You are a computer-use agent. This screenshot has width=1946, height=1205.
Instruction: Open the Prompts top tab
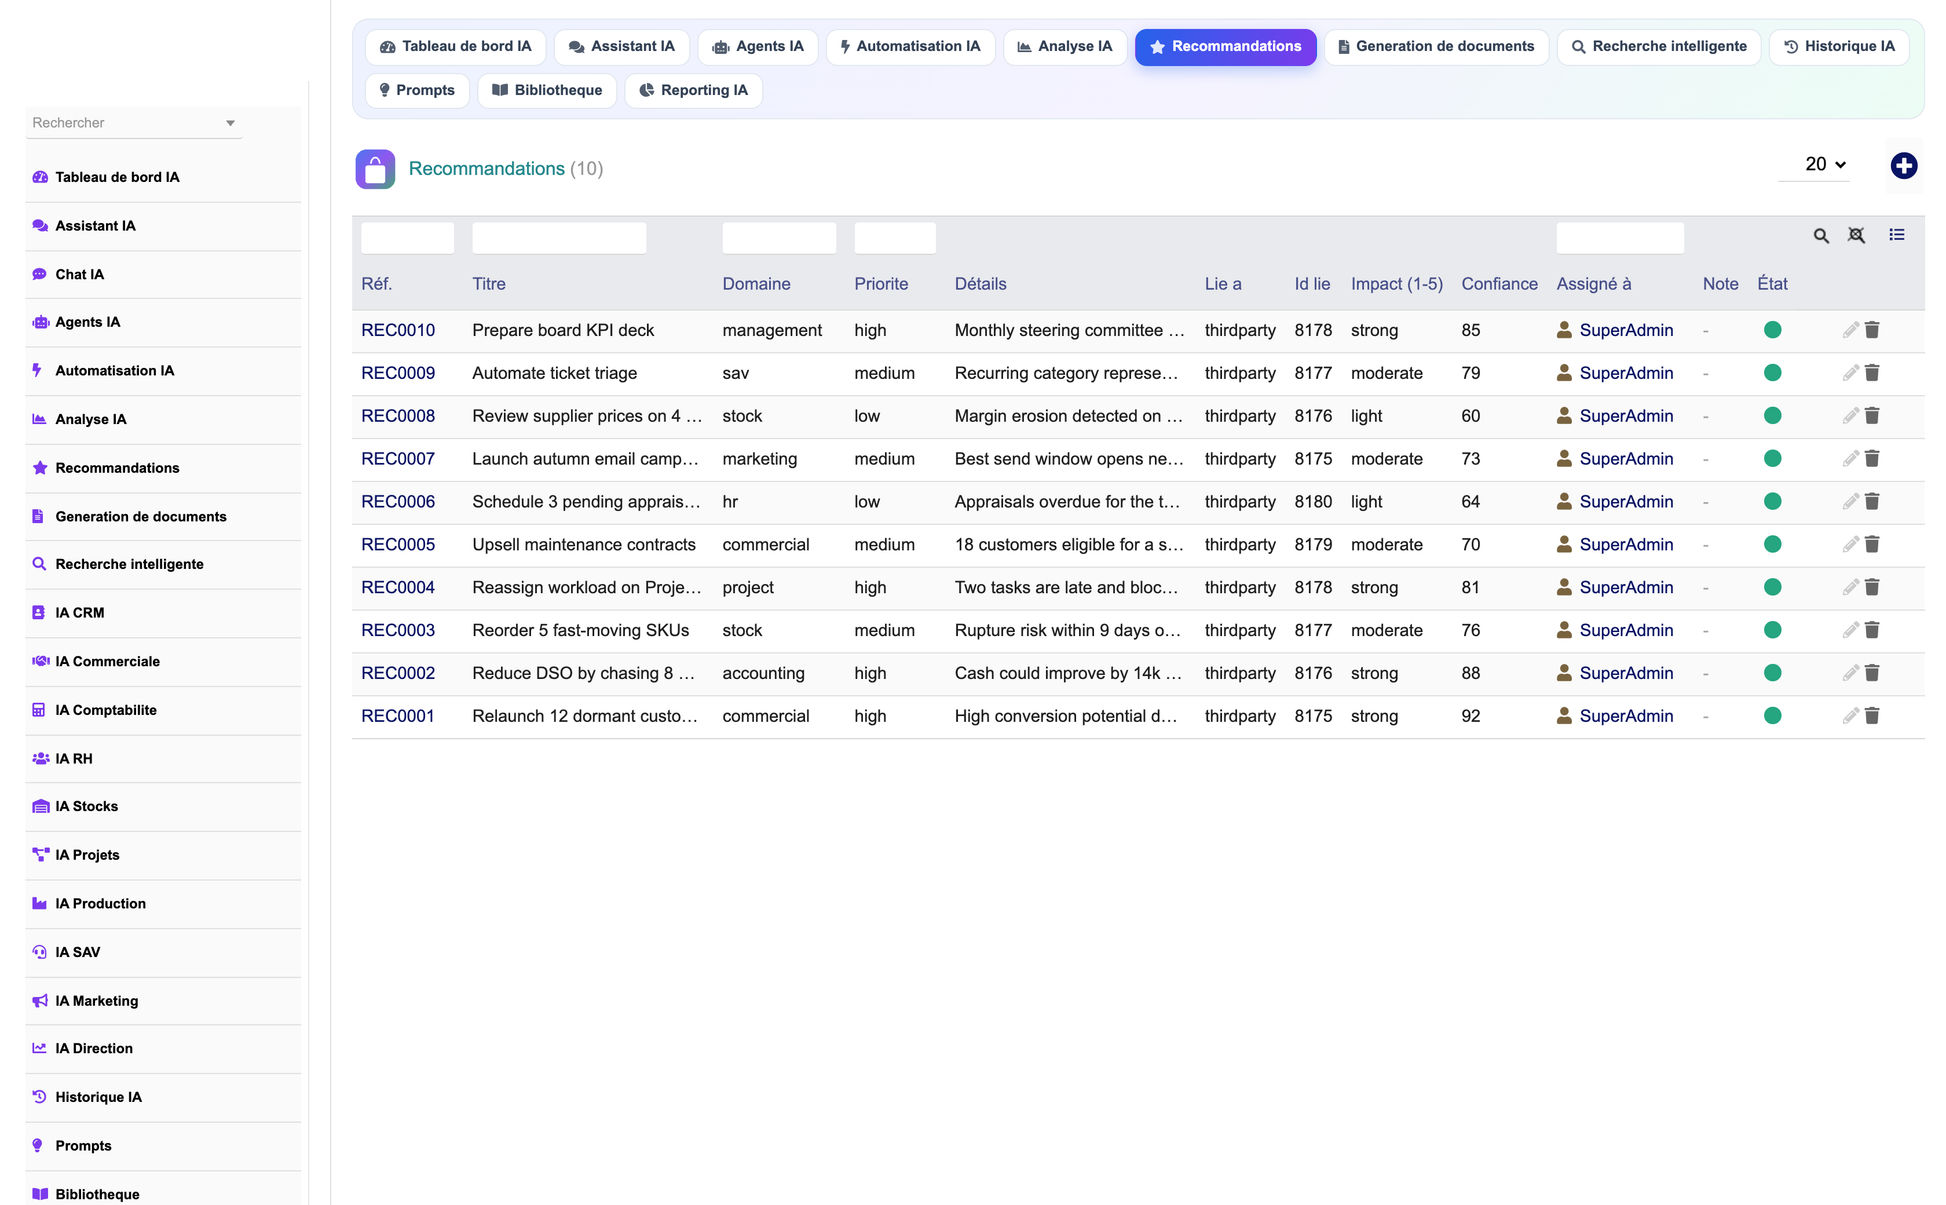pos(417,91)
